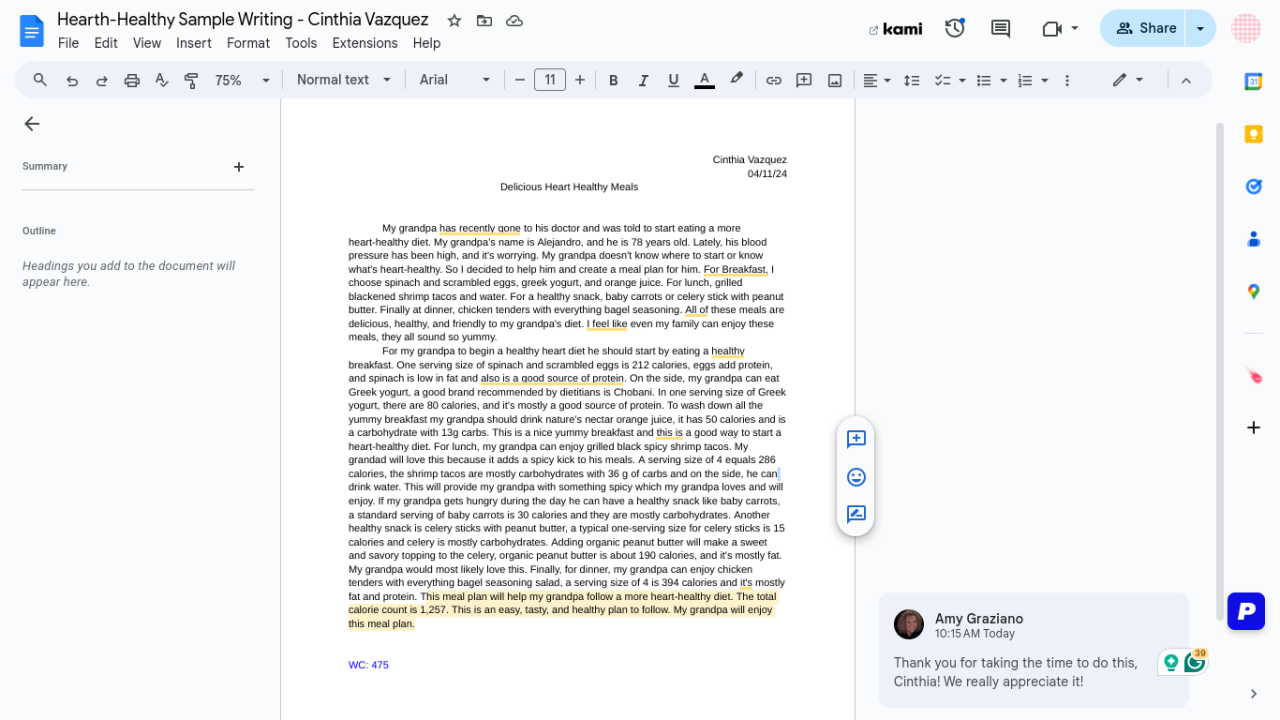Image resolution: width=1280 pixels, height=720 pixels.
Task: Open Amy Graziano's comment
Action: tap(1034, 649)
